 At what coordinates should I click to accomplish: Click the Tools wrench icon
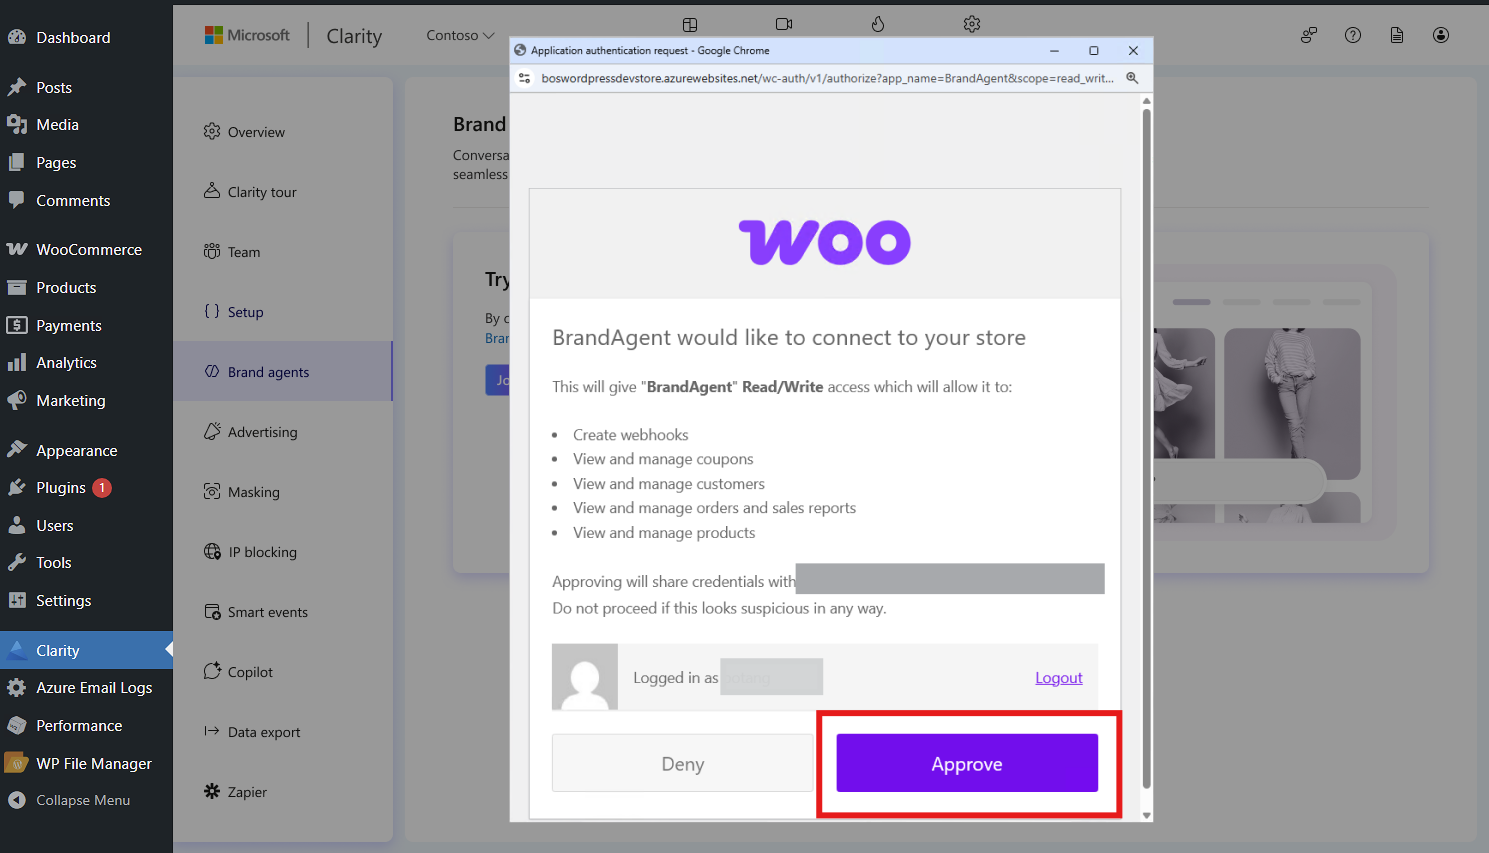click(17, 562)
